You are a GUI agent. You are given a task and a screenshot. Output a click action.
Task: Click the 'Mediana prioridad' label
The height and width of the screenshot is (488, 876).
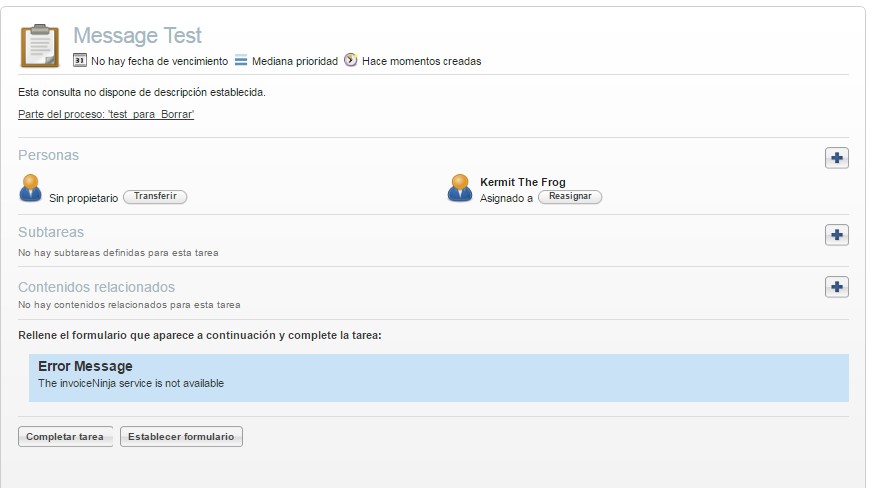point(294,62)
